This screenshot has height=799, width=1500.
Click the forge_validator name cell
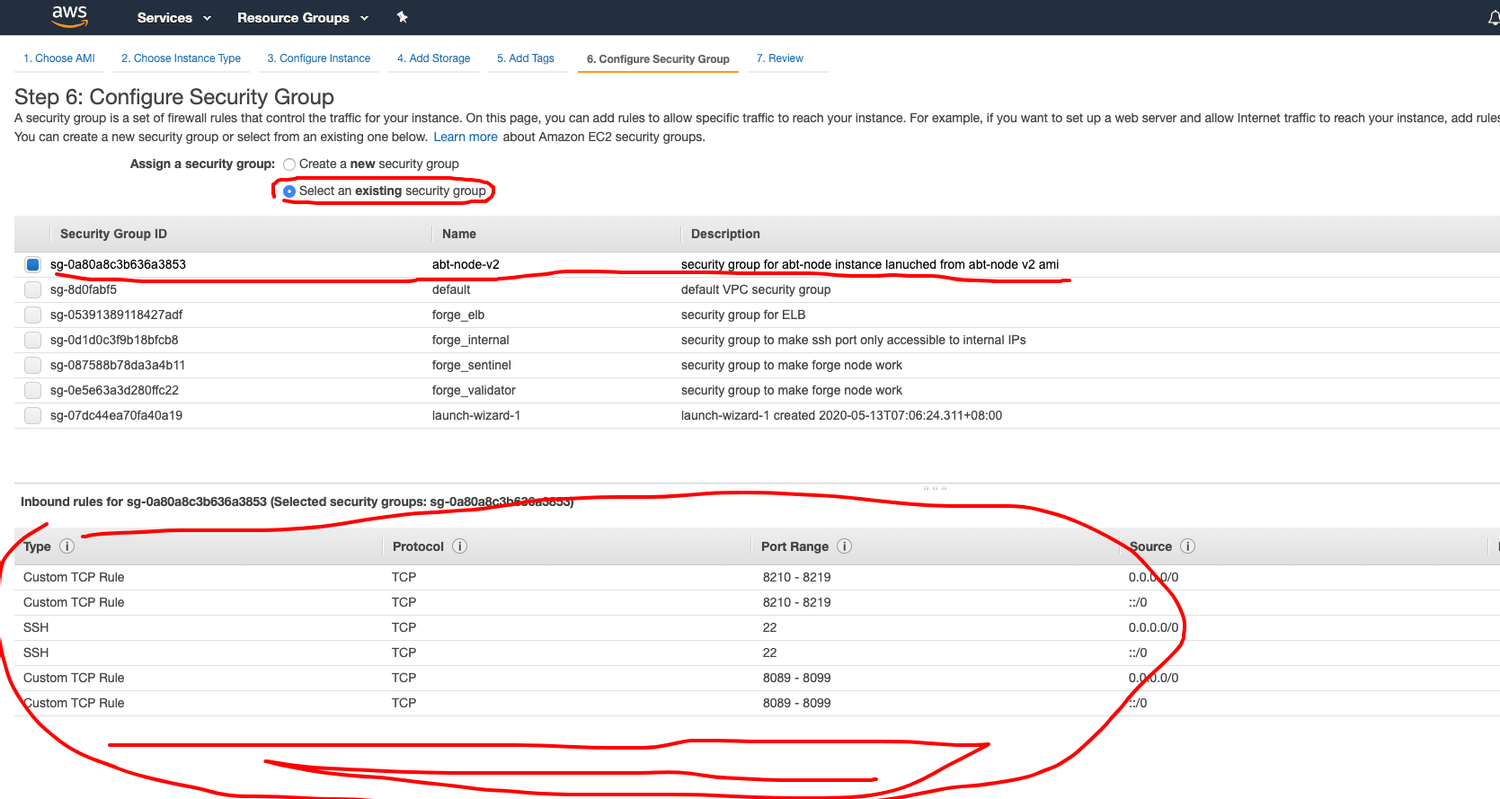point(474,390)
